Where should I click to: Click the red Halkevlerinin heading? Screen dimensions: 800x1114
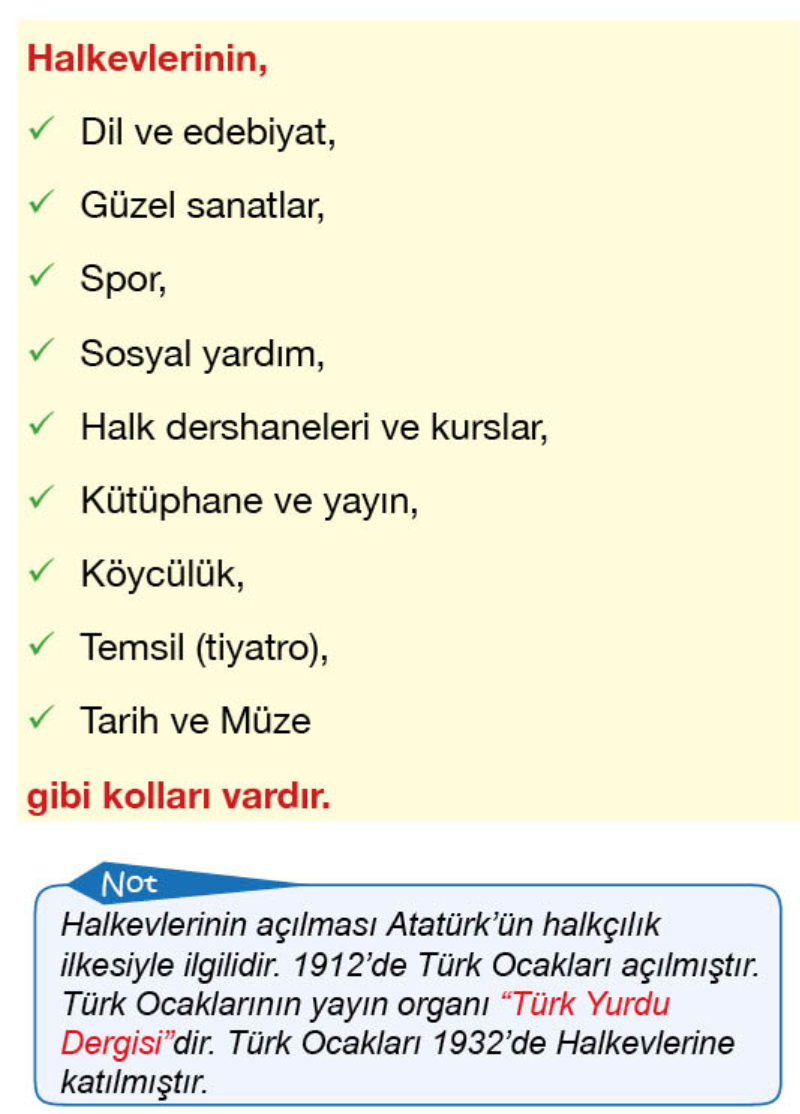(147, 58)
